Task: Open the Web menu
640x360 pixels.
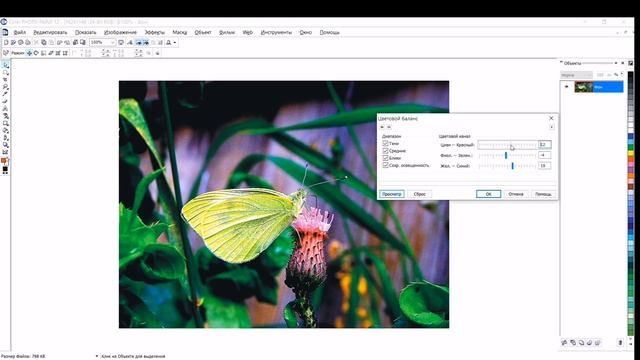Action: pos(247,32)
